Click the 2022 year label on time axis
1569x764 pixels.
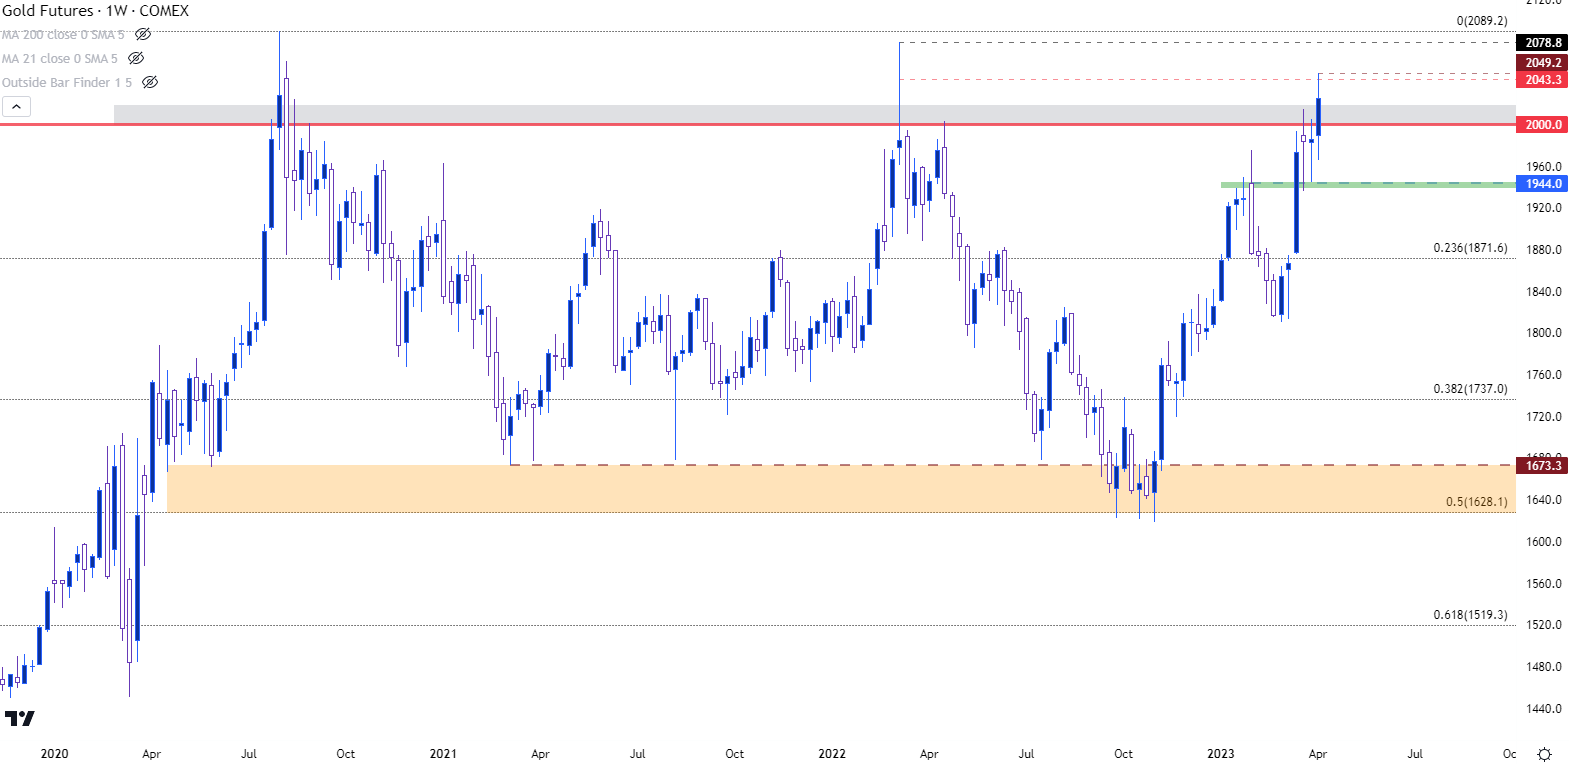(x=832, y=754)
